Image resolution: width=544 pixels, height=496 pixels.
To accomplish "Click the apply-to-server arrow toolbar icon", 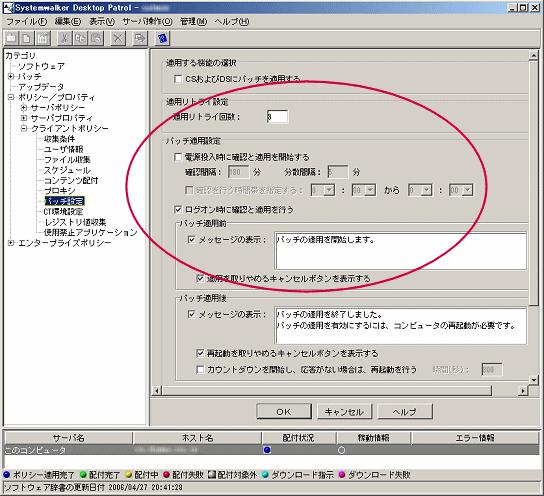I will point(140,38).
